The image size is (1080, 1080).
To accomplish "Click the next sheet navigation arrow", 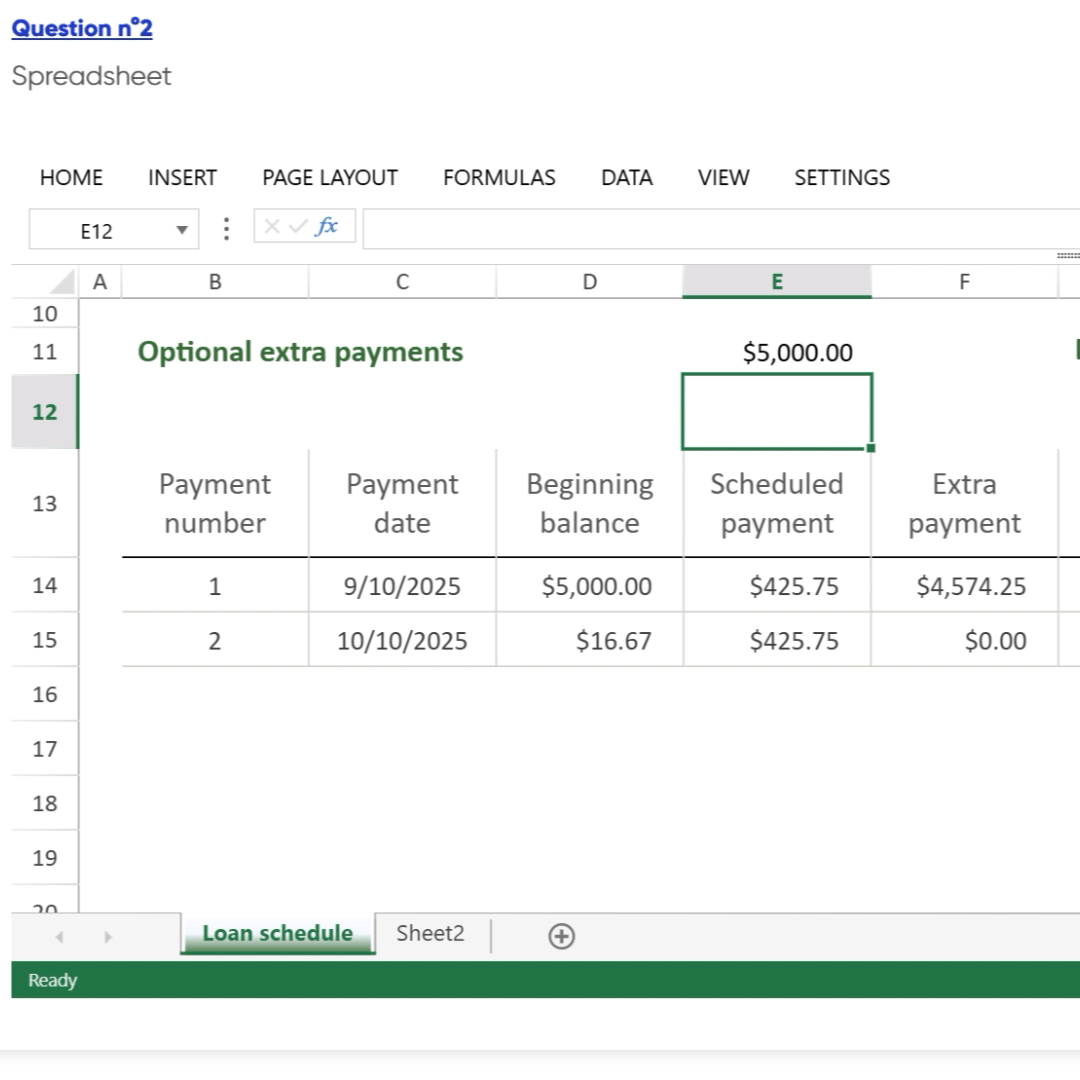I will click(108, 937).
